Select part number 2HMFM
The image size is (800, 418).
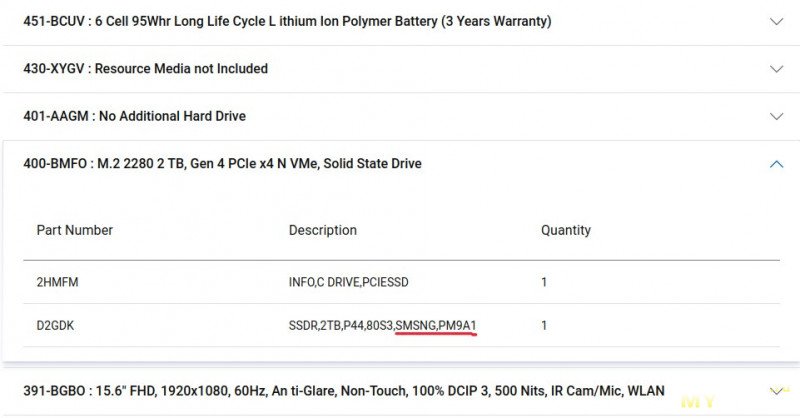coord(58,282)
